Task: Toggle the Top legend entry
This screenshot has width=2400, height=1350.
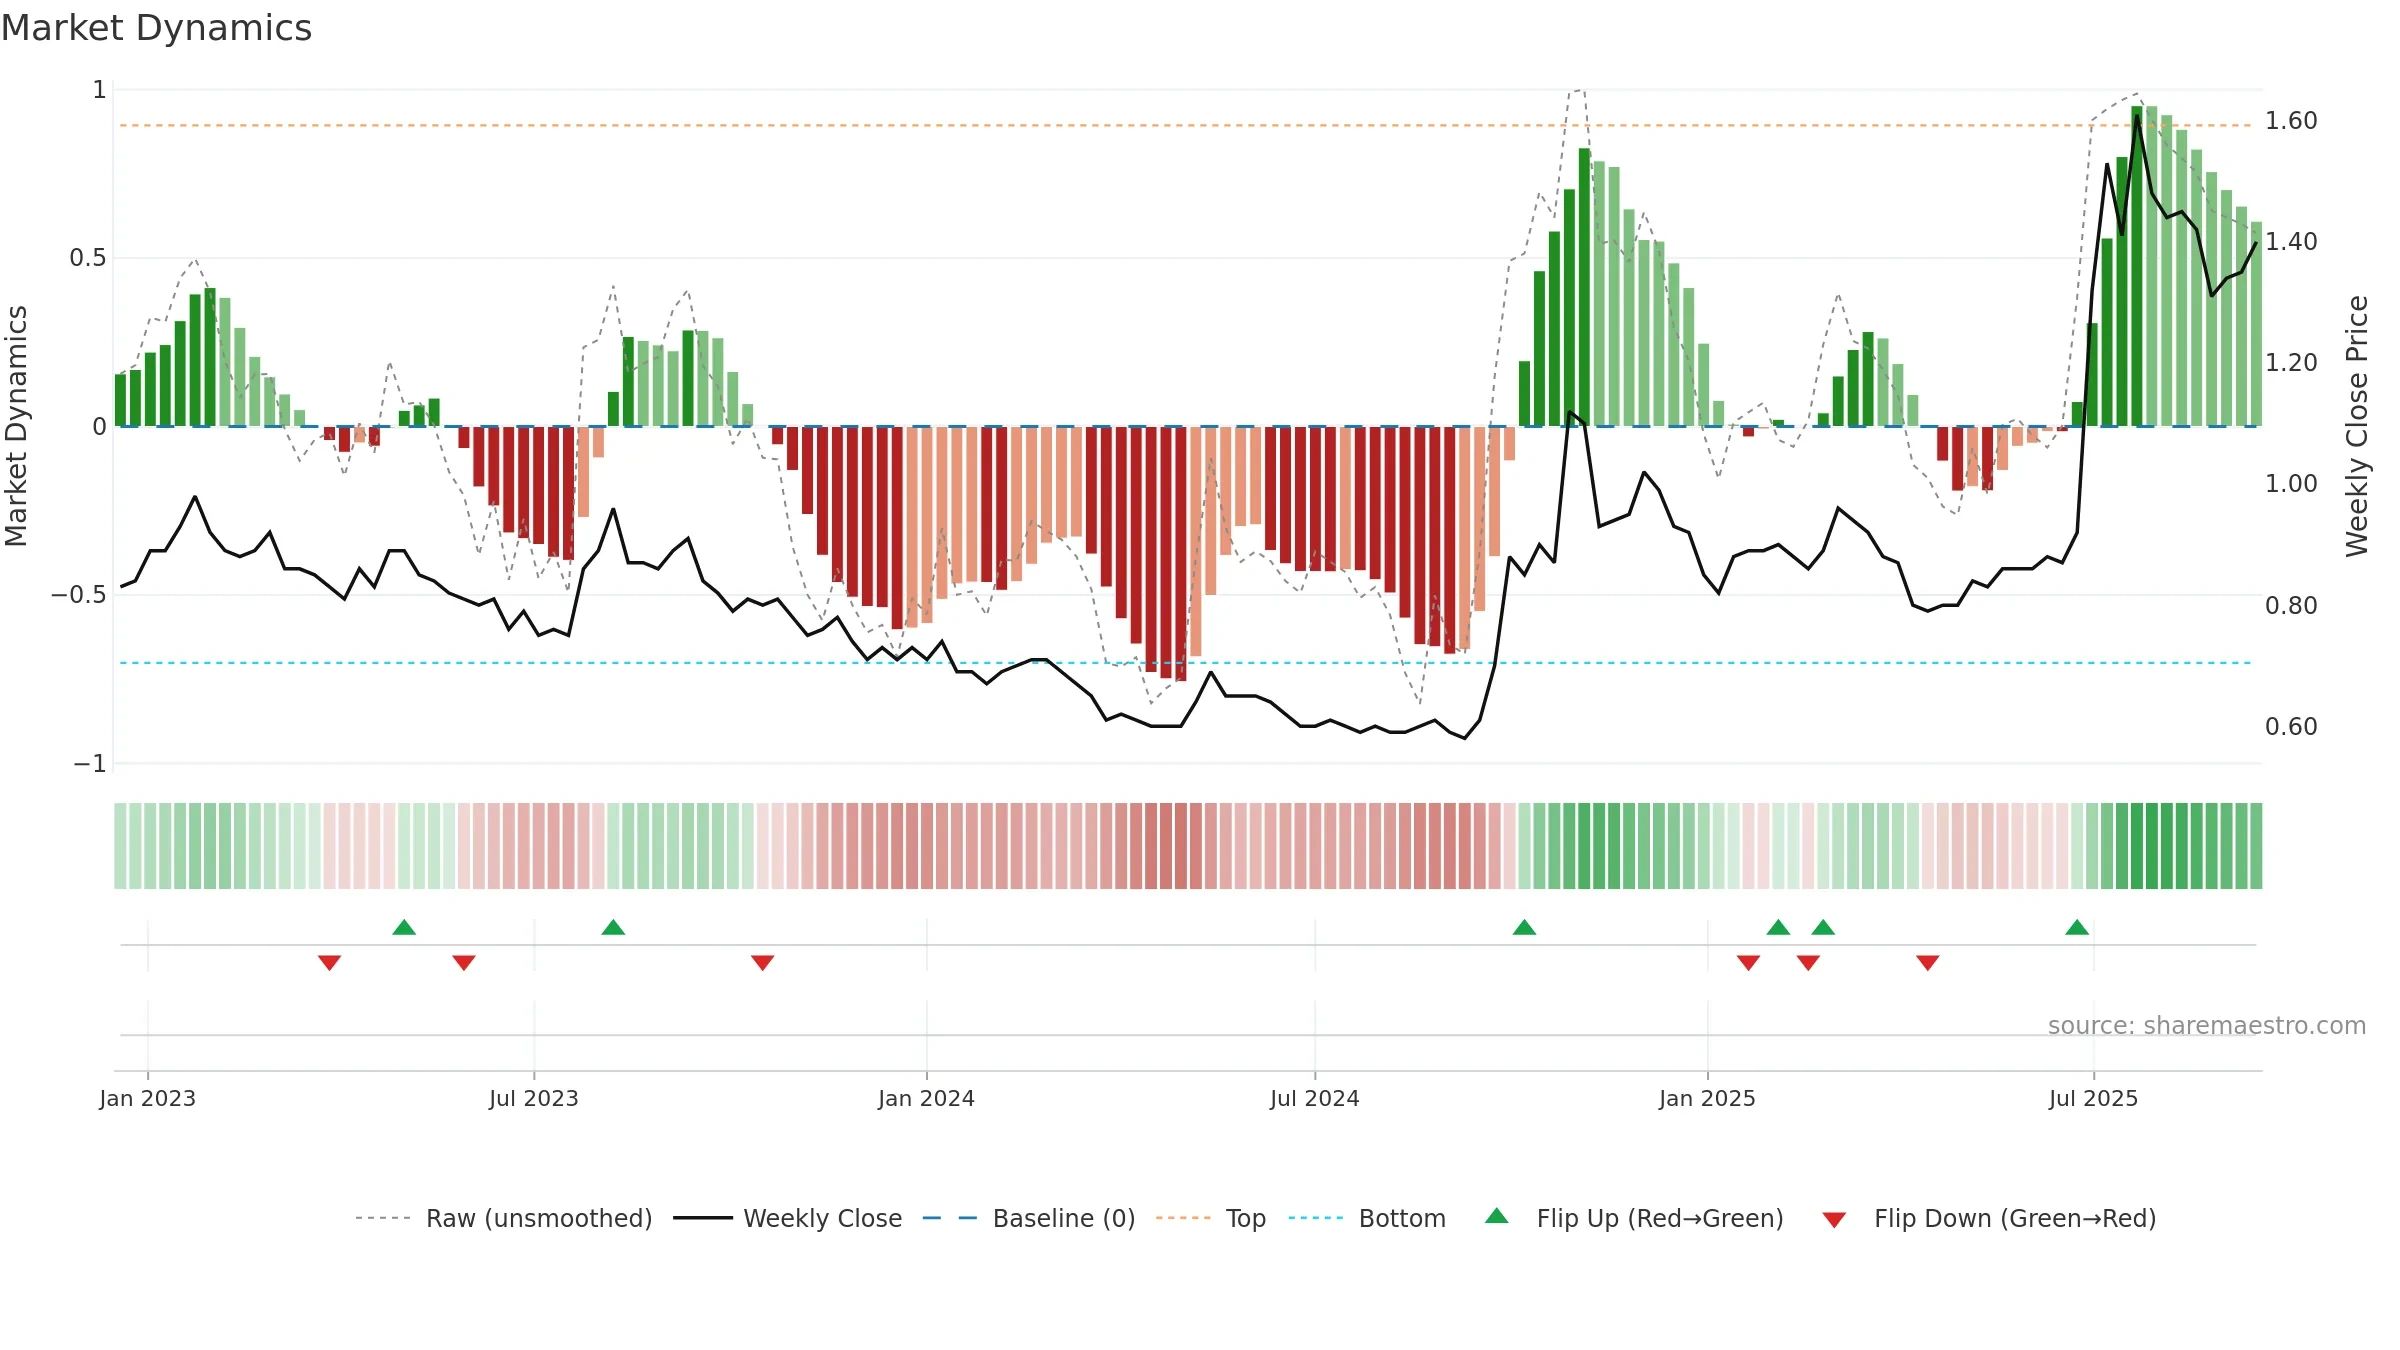Action: (x=1210, y=1218)
